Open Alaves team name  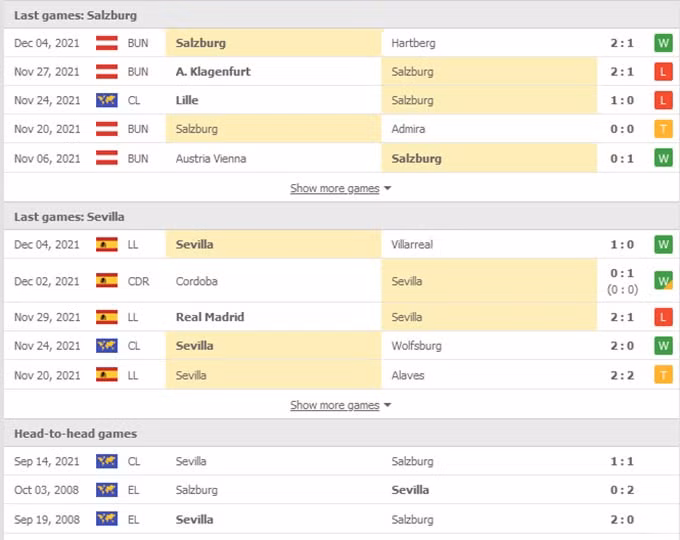[408, 375]
